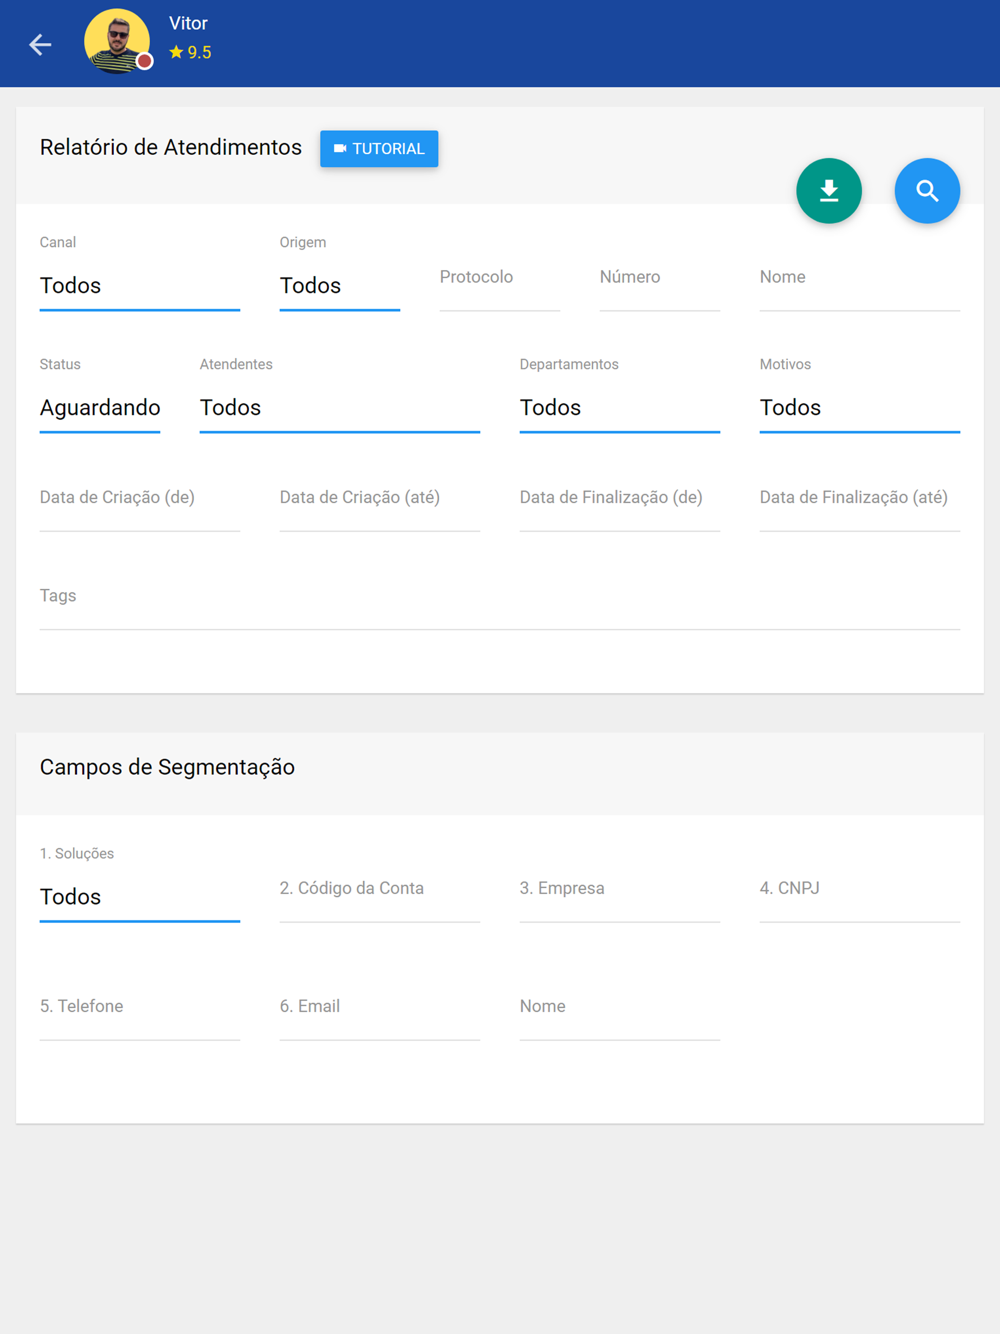Click the blue search magnifier icon
The height and width of the screenshot is (1334, 1000).
coord(926,190)
